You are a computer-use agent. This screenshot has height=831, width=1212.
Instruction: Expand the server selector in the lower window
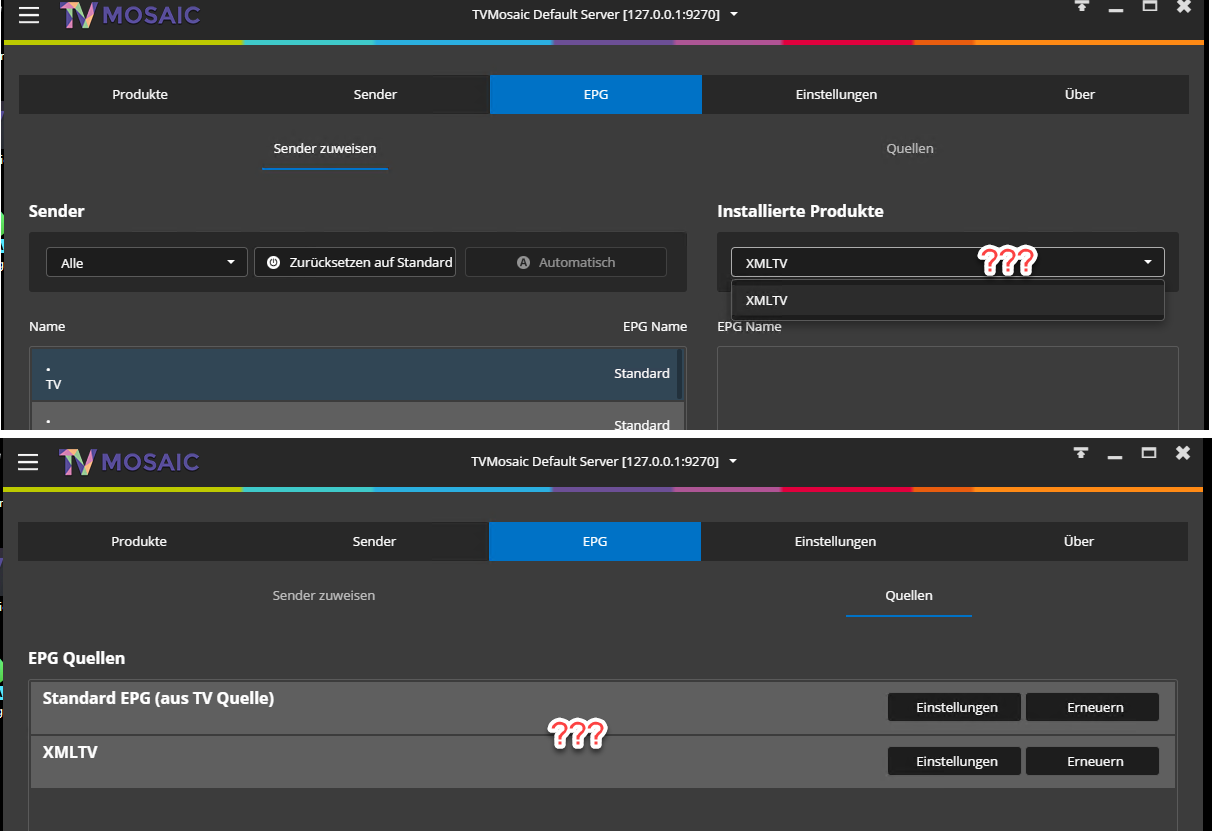pyautogui.click(x=734, y=461)
